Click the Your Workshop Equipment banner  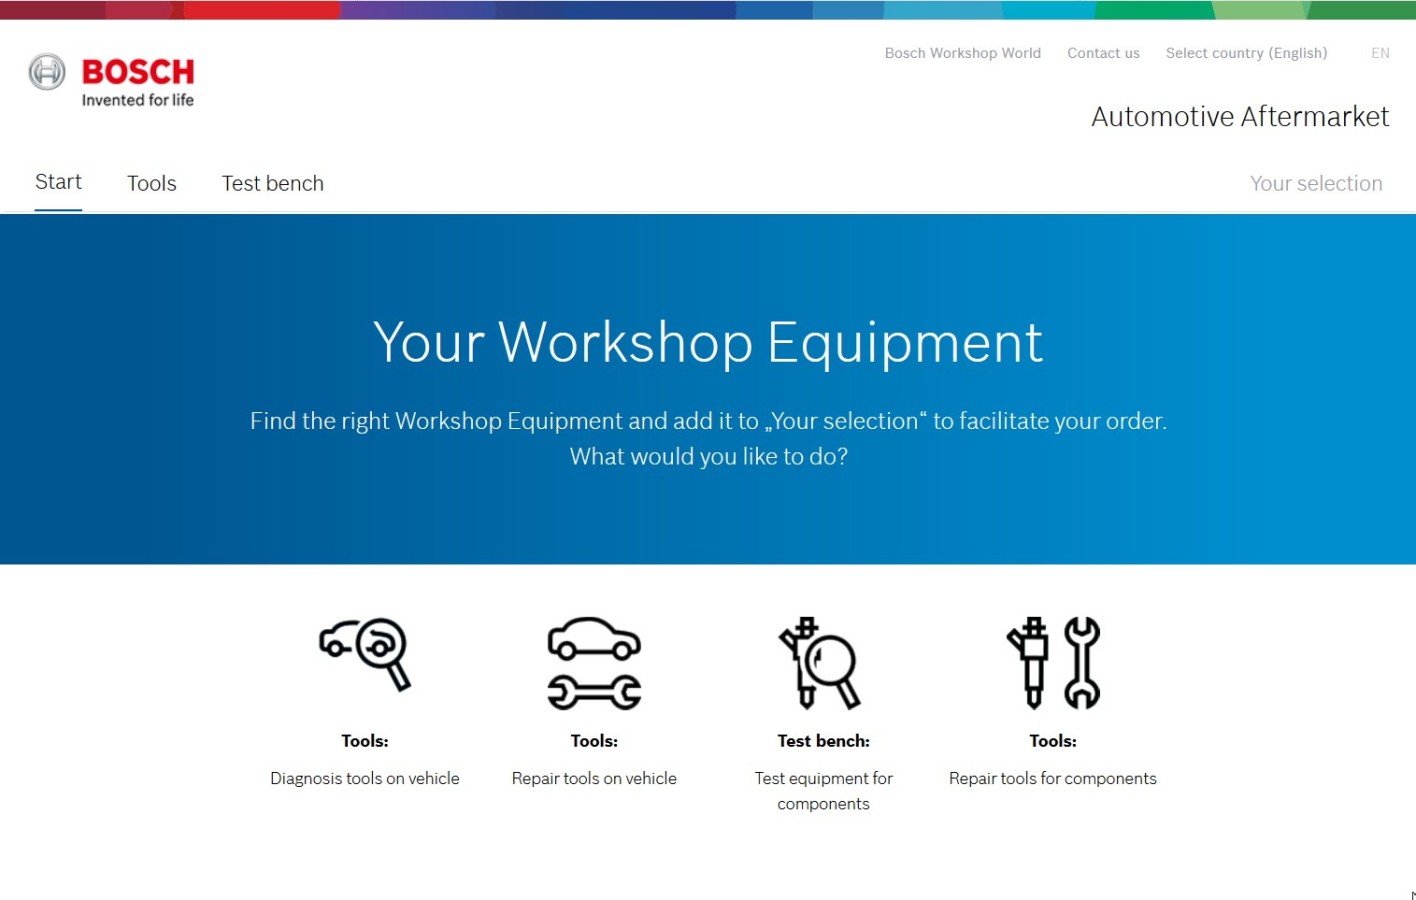point(708,343)
